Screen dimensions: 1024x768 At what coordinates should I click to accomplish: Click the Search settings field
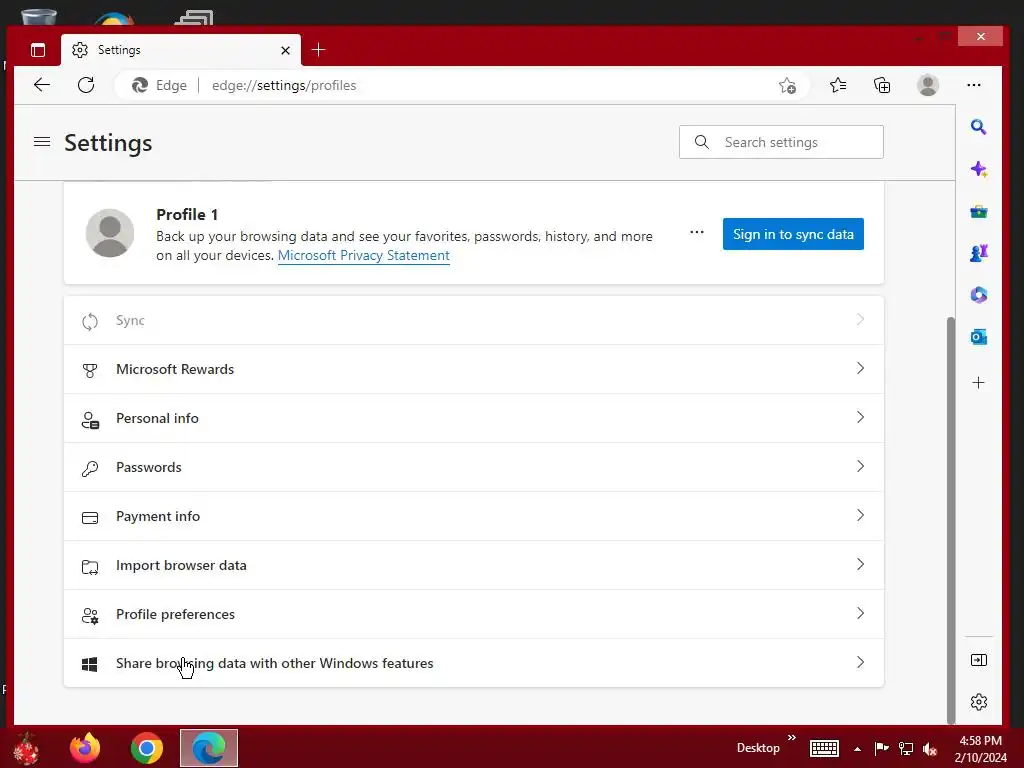point(781,142)
